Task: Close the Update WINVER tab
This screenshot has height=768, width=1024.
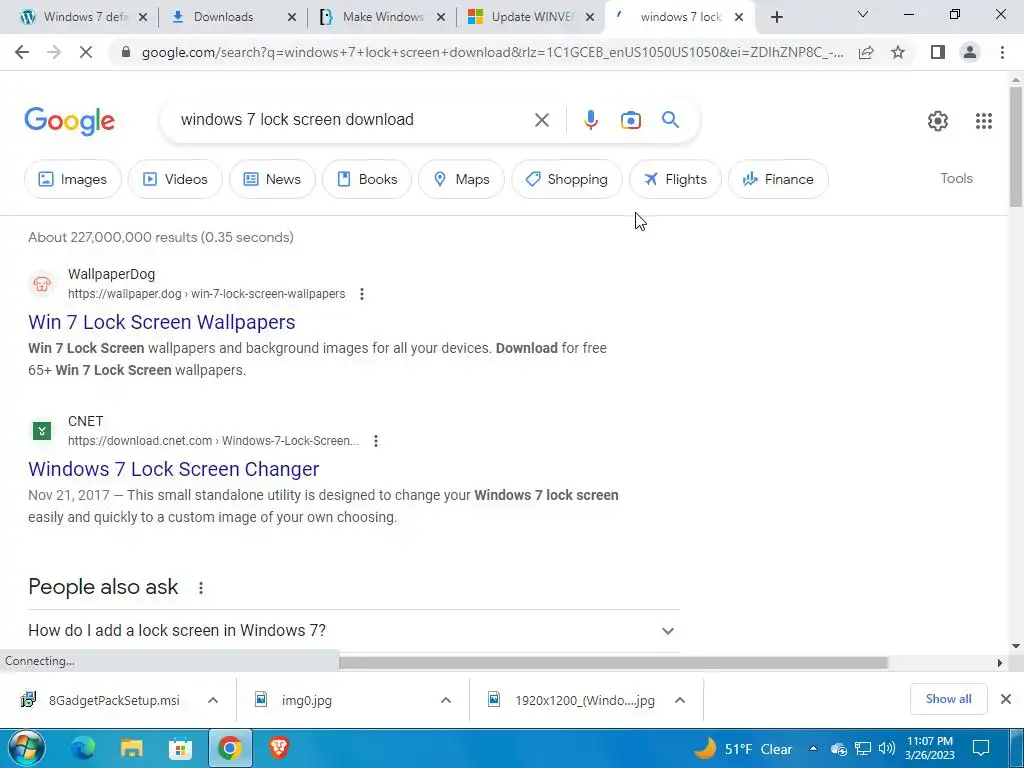Action: coord(590,18)
